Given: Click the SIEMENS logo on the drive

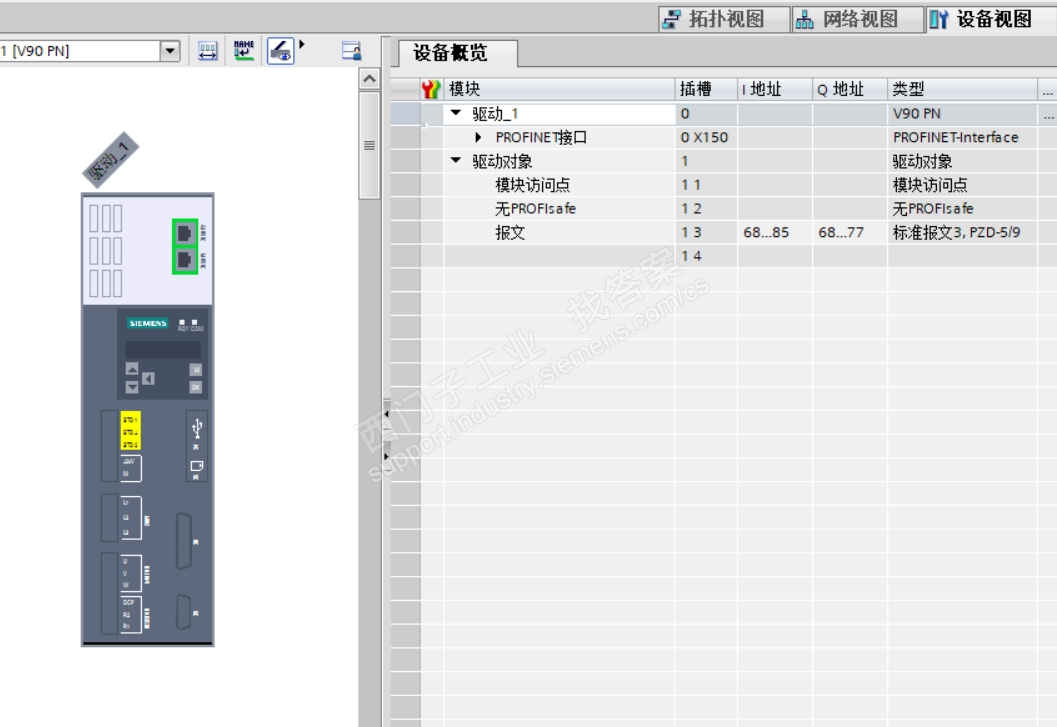Looking at the screenshot, I should click(148, 323).
